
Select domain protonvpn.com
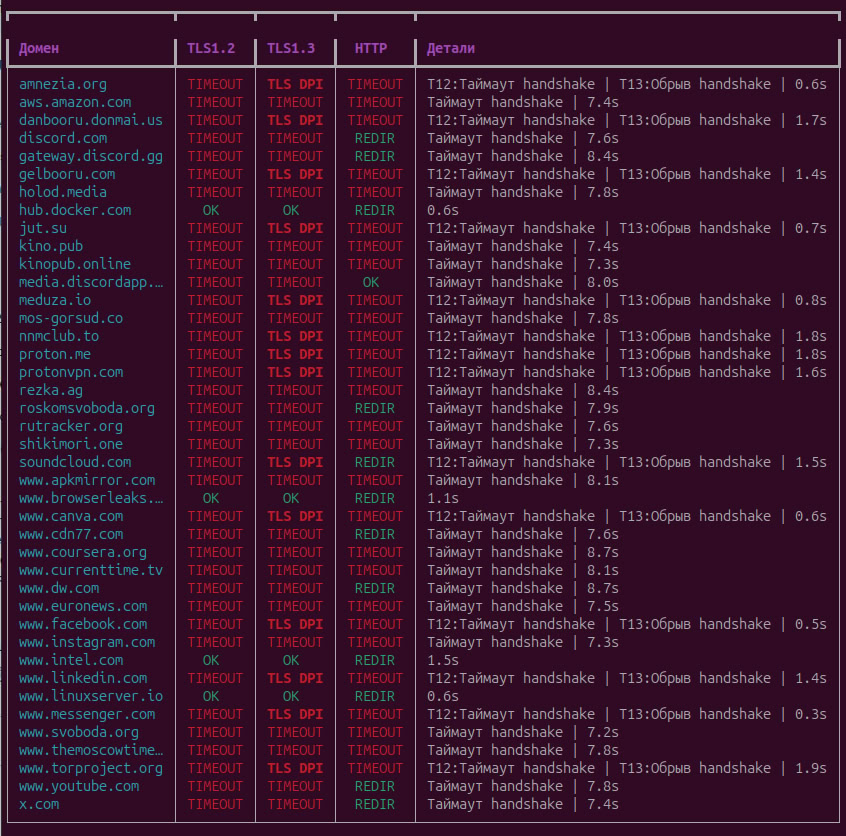point(71,372)
